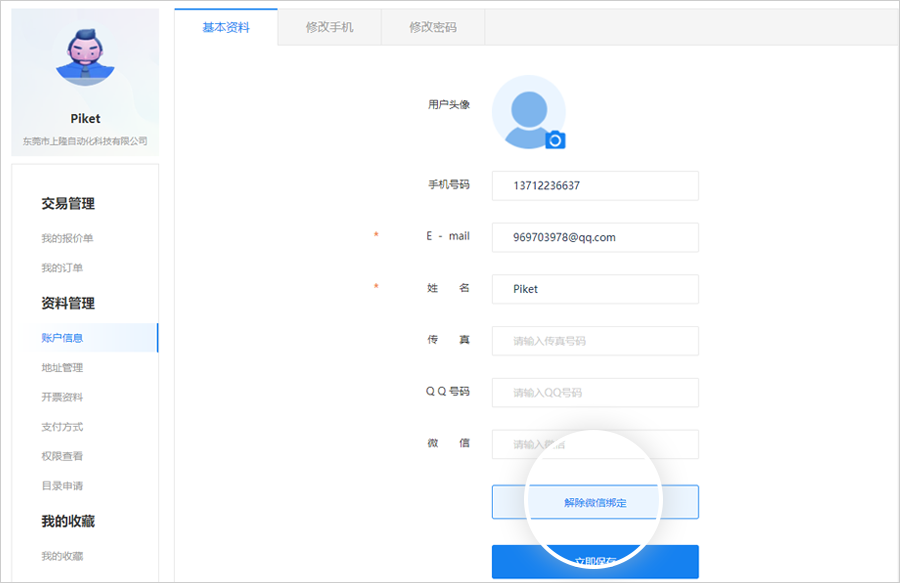Open the 修改密码 tab

click(433, 27)
